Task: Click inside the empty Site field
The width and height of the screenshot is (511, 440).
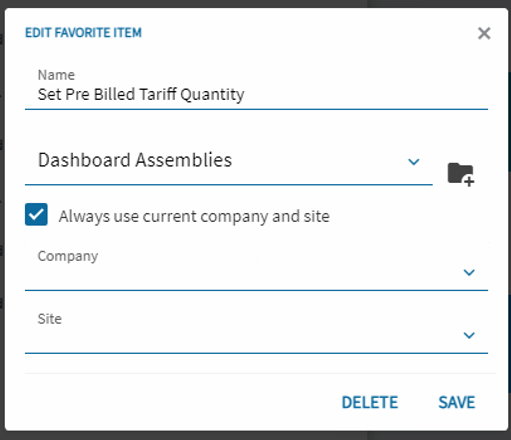Action: point(256,331)
